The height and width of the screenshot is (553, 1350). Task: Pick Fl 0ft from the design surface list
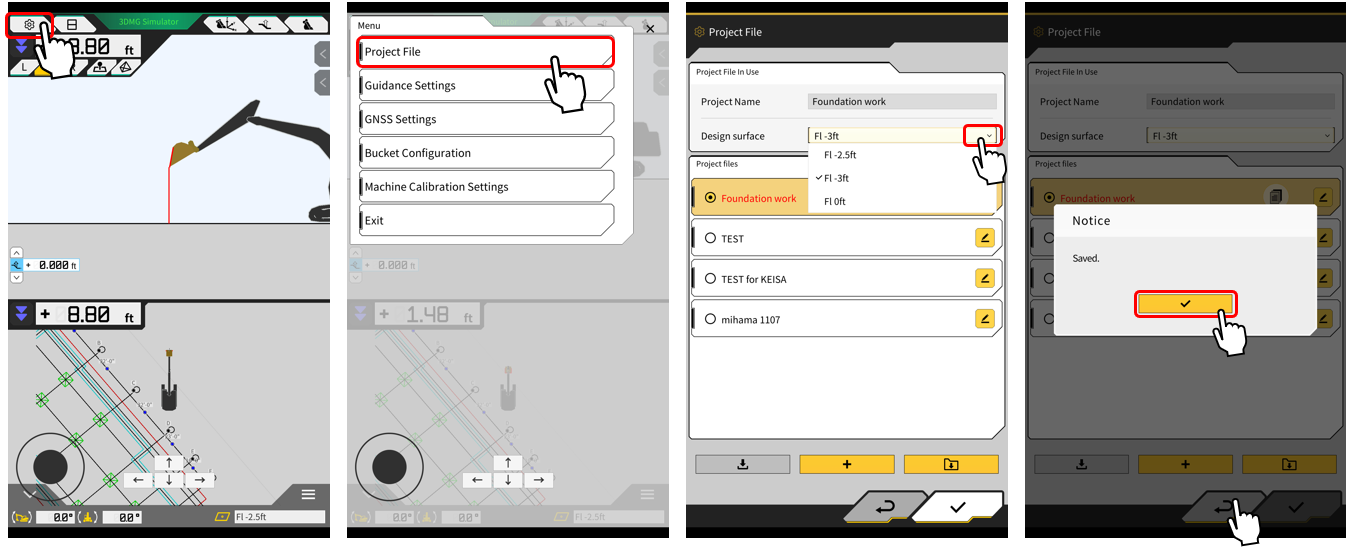point(835,201)
